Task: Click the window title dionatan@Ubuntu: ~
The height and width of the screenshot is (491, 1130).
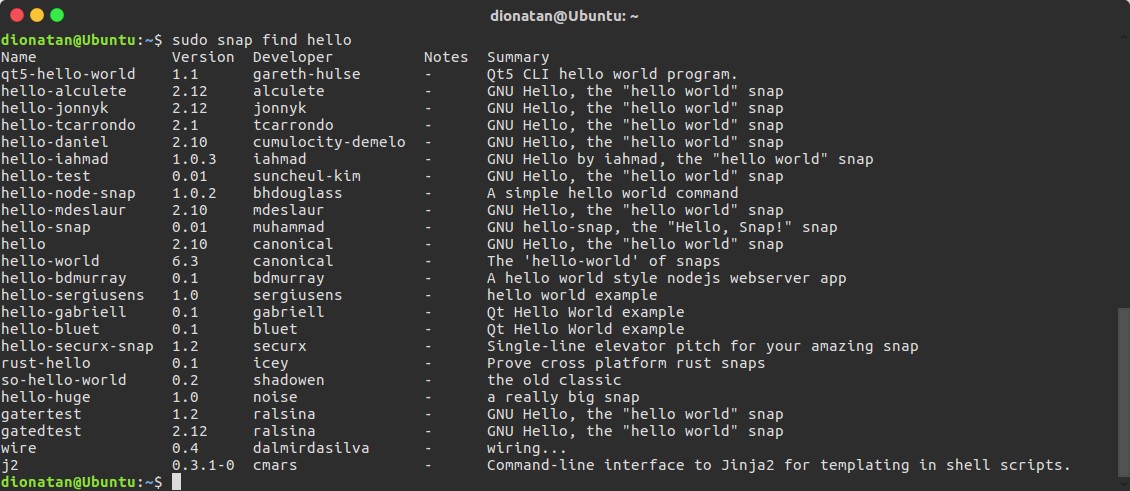Action: click(x=565, y=15)
